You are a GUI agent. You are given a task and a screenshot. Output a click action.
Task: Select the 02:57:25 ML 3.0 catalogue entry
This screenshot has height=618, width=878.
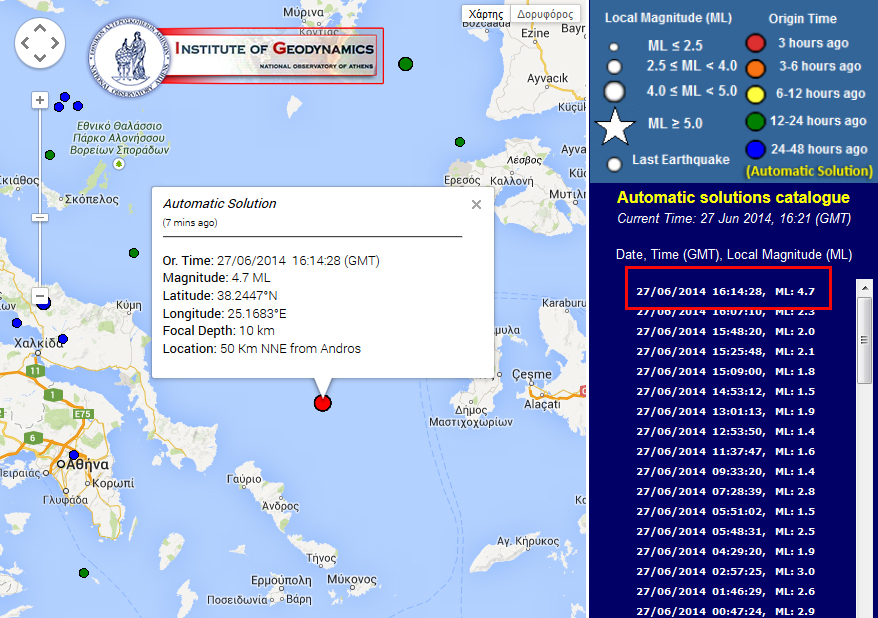(726, 571)
